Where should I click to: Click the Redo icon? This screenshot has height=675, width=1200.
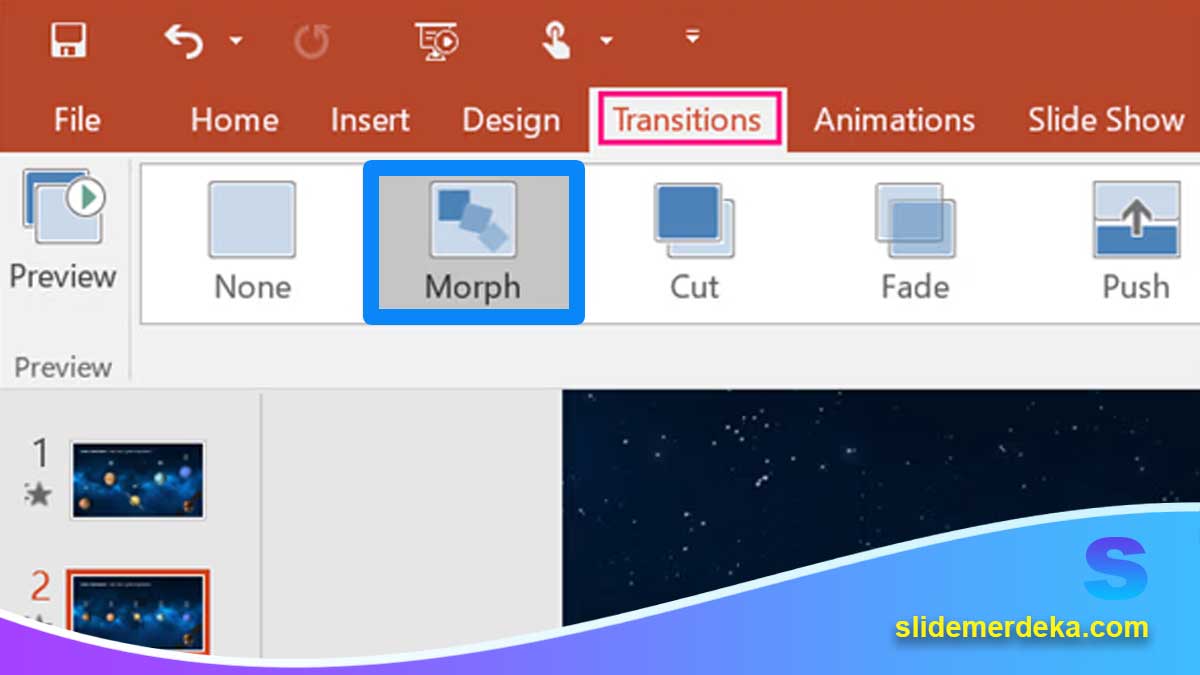pos(310,41)
